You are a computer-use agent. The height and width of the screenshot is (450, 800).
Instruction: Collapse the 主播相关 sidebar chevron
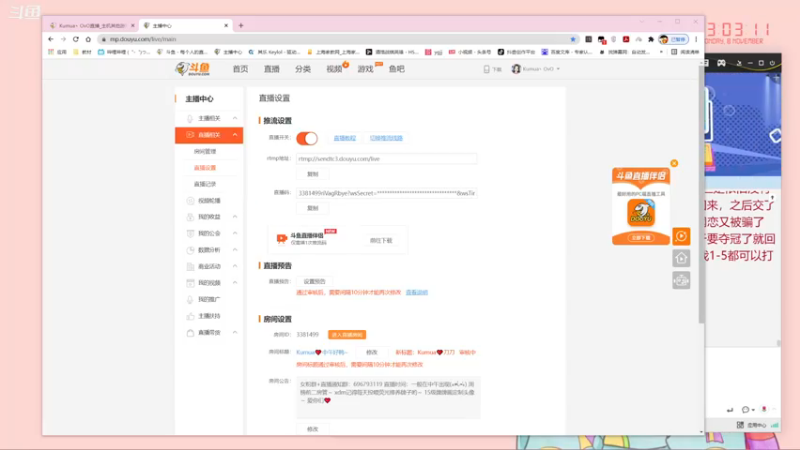pyautogui.click(x=235, y=118)
